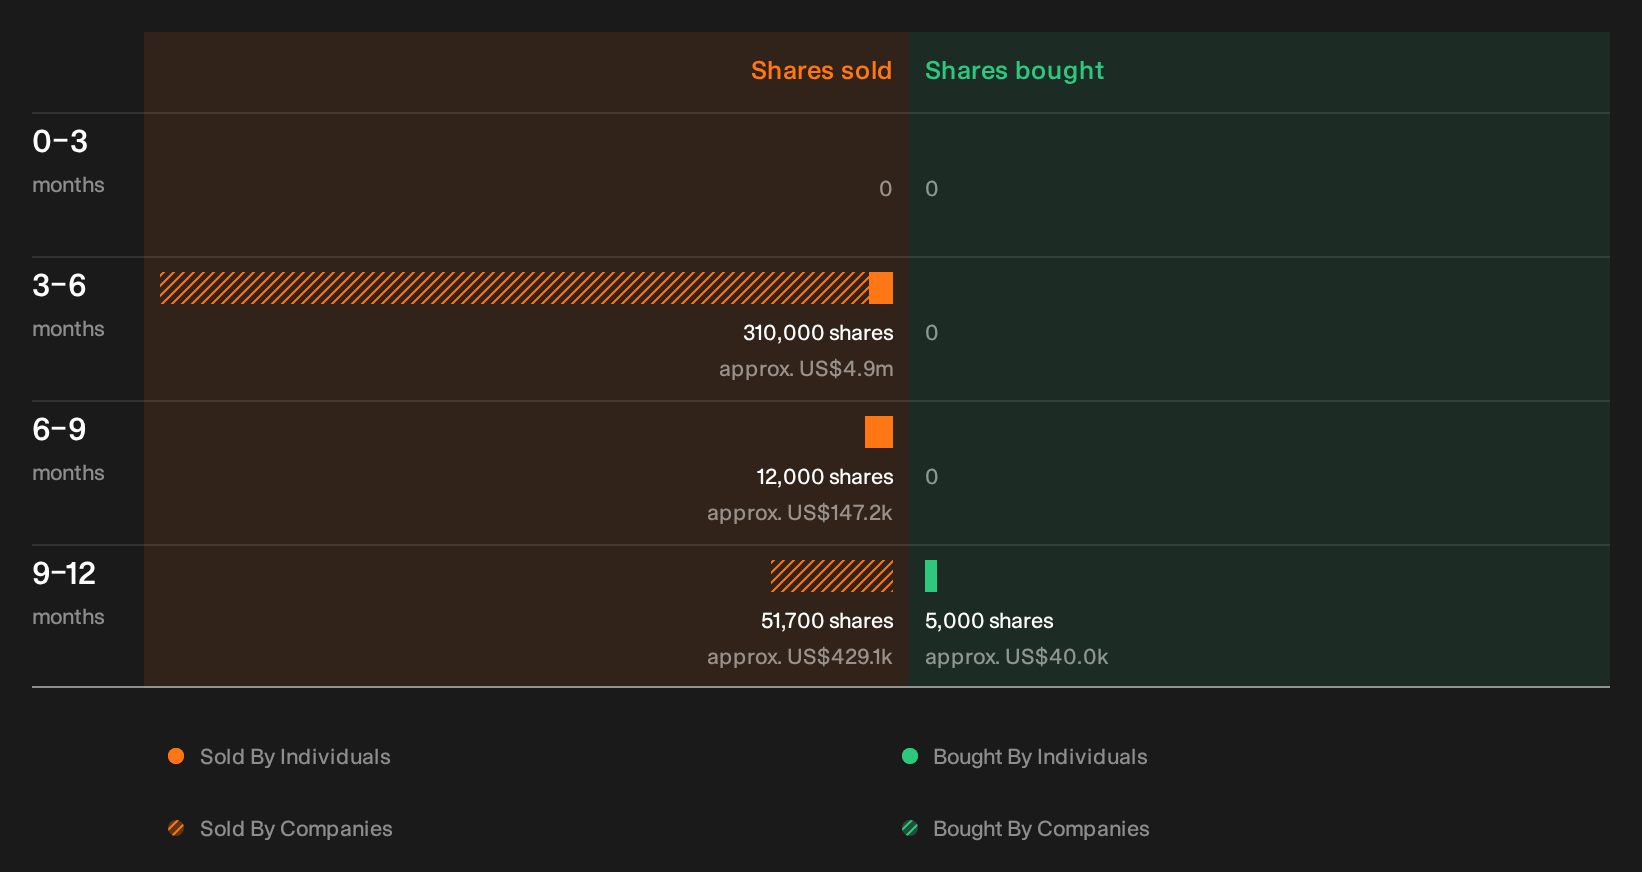
Task: Select the "Shares bought" column header
Action: (x=1014, y=71)
